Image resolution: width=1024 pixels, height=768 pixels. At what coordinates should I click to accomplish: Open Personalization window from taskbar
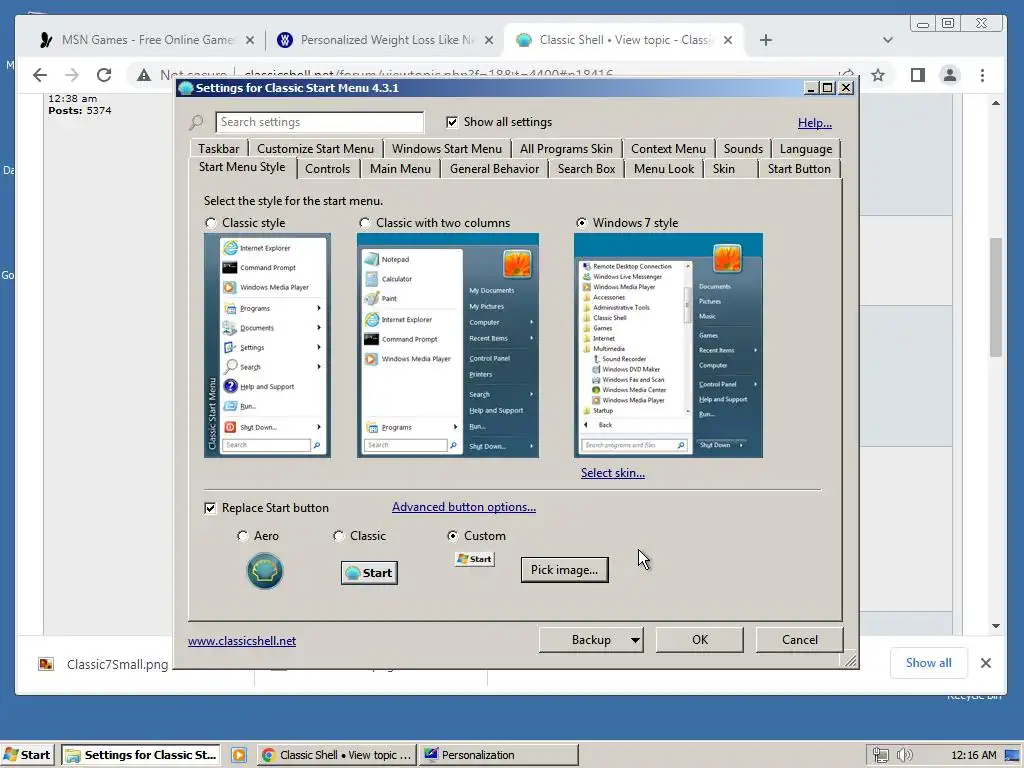pos(499,755)
